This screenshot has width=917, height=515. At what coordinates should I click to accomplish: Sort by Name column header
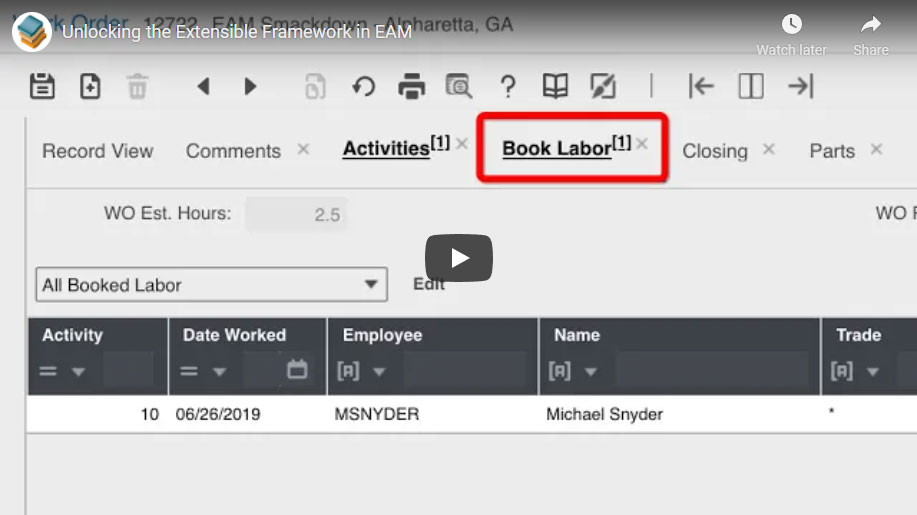[x=577, y=335]
